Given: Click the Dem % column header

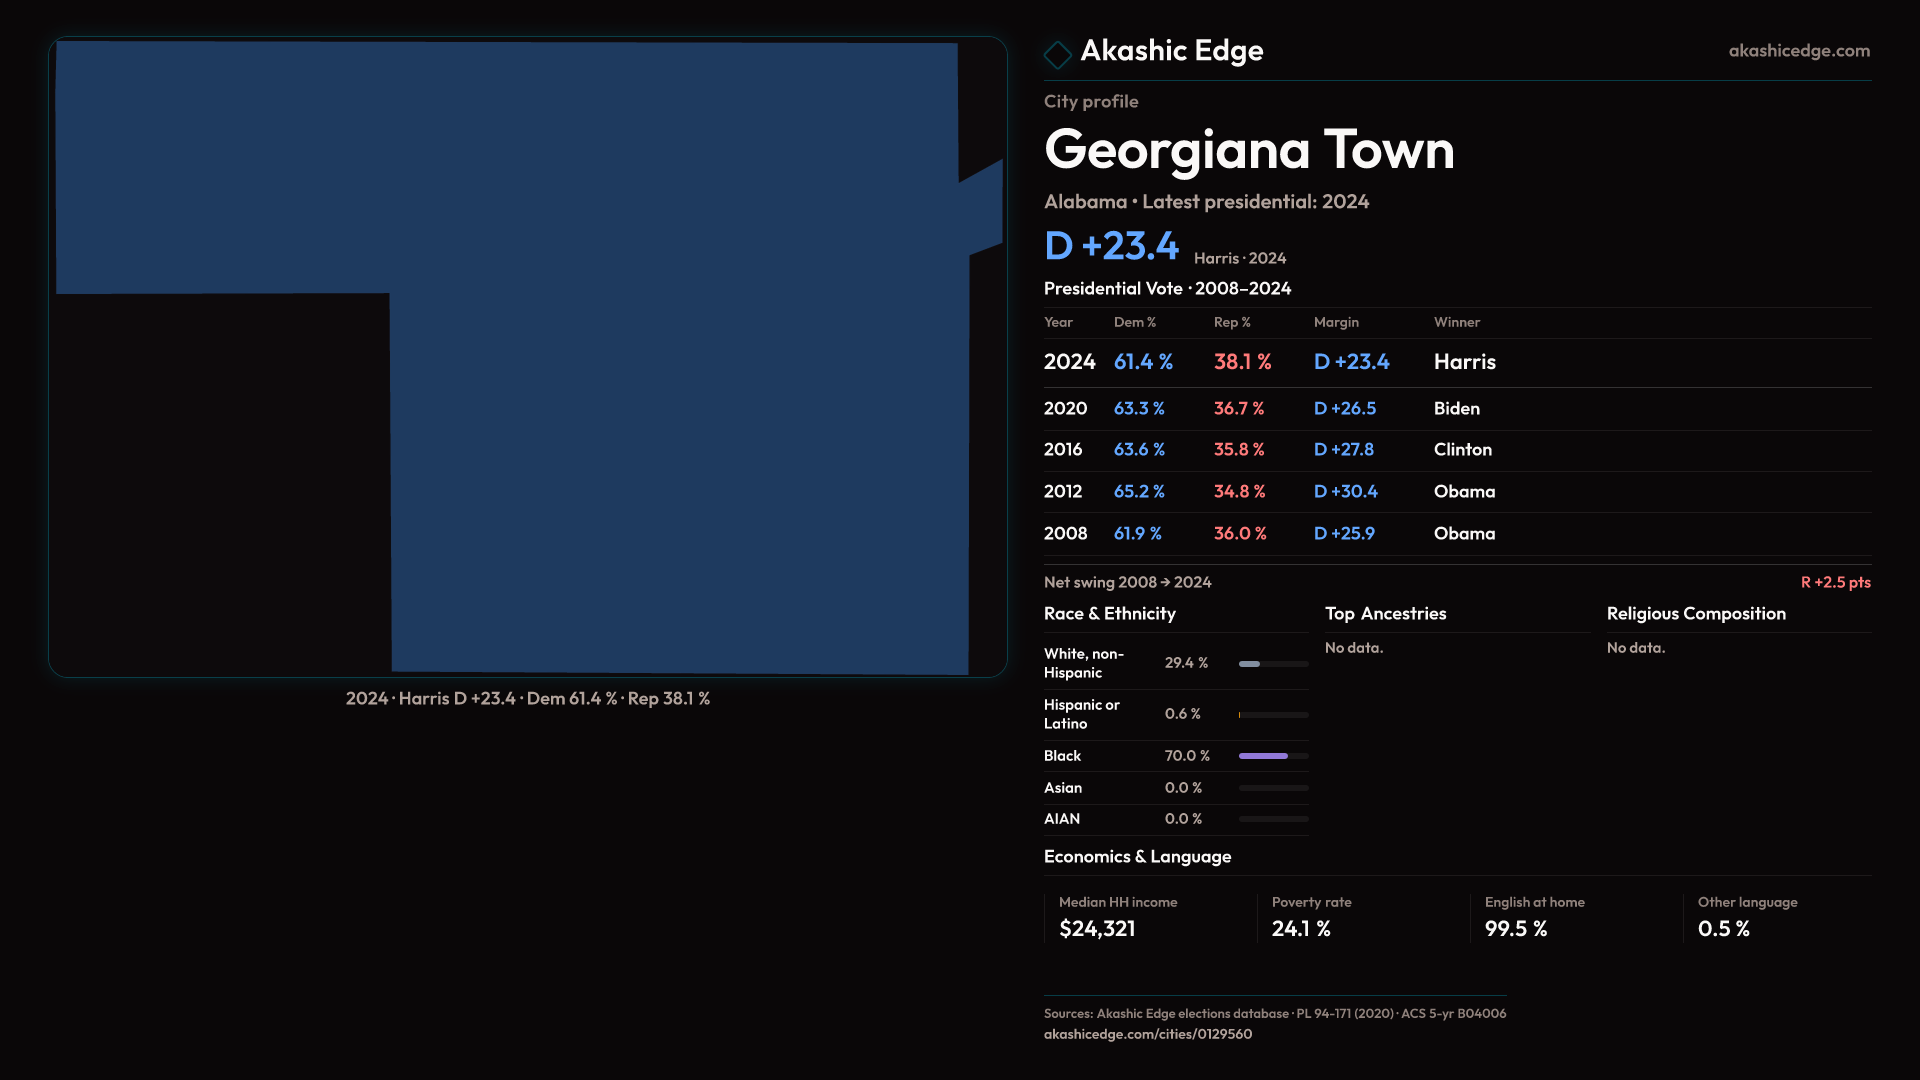Looking at the screenshot, I should (x=1134, y=322).
